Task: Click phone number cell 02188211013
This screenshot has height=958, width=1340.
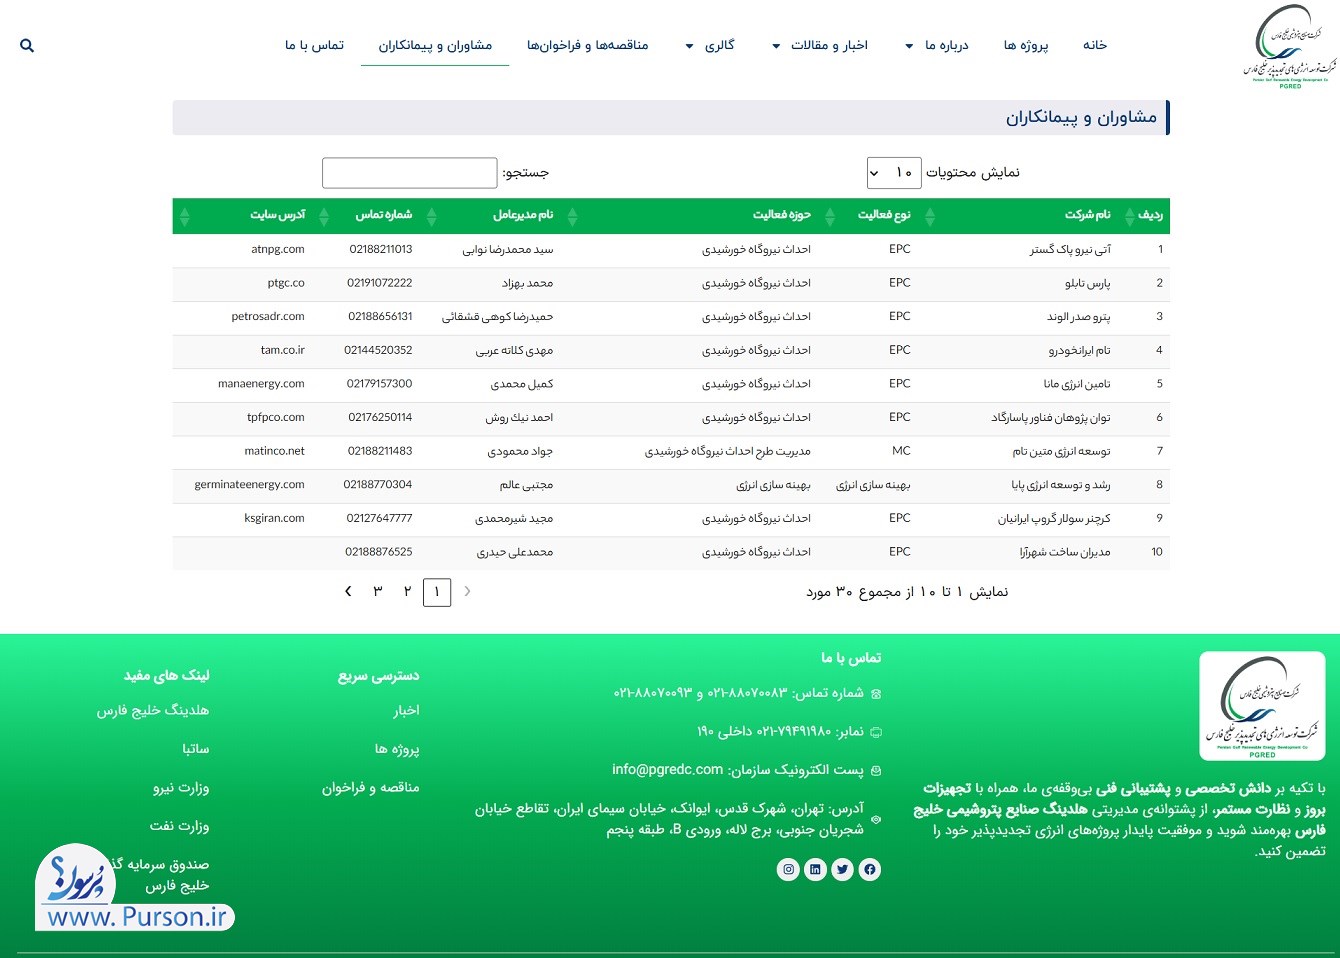Action: click(x=381, y=249)
